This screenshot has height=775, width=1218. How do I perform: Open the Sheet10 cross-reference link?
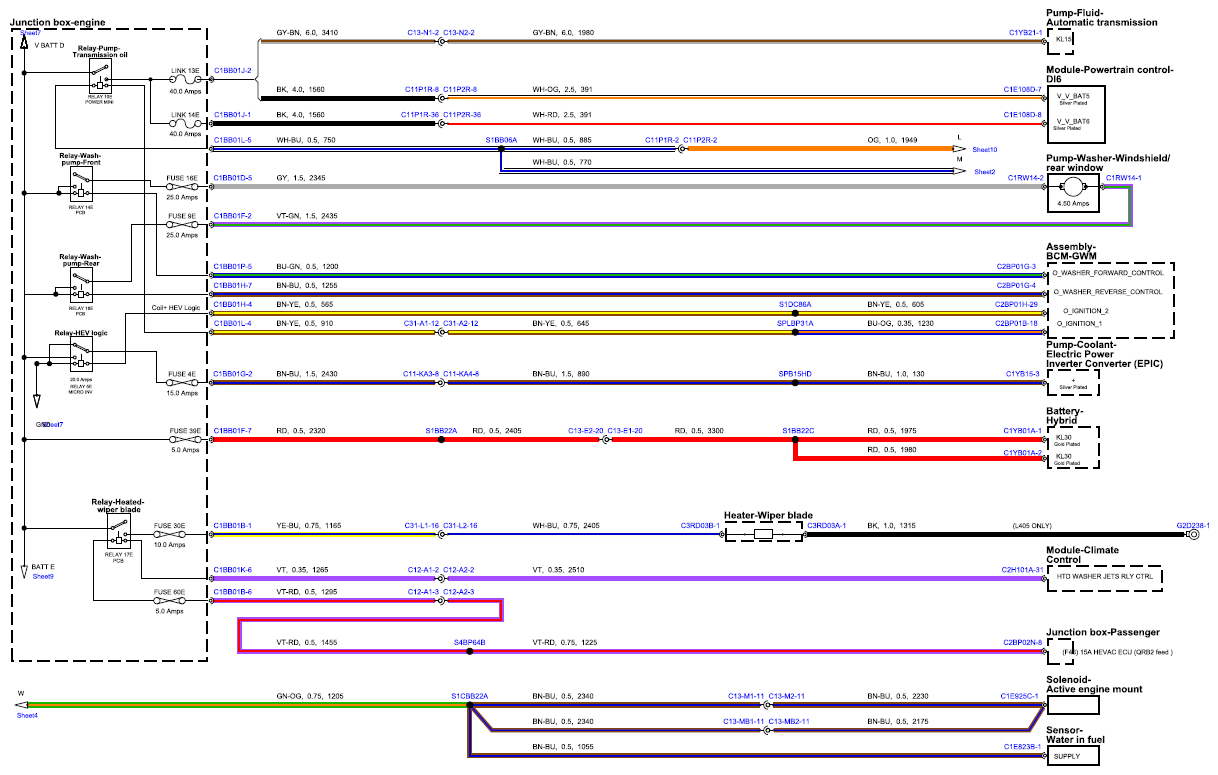click(984, 150)
